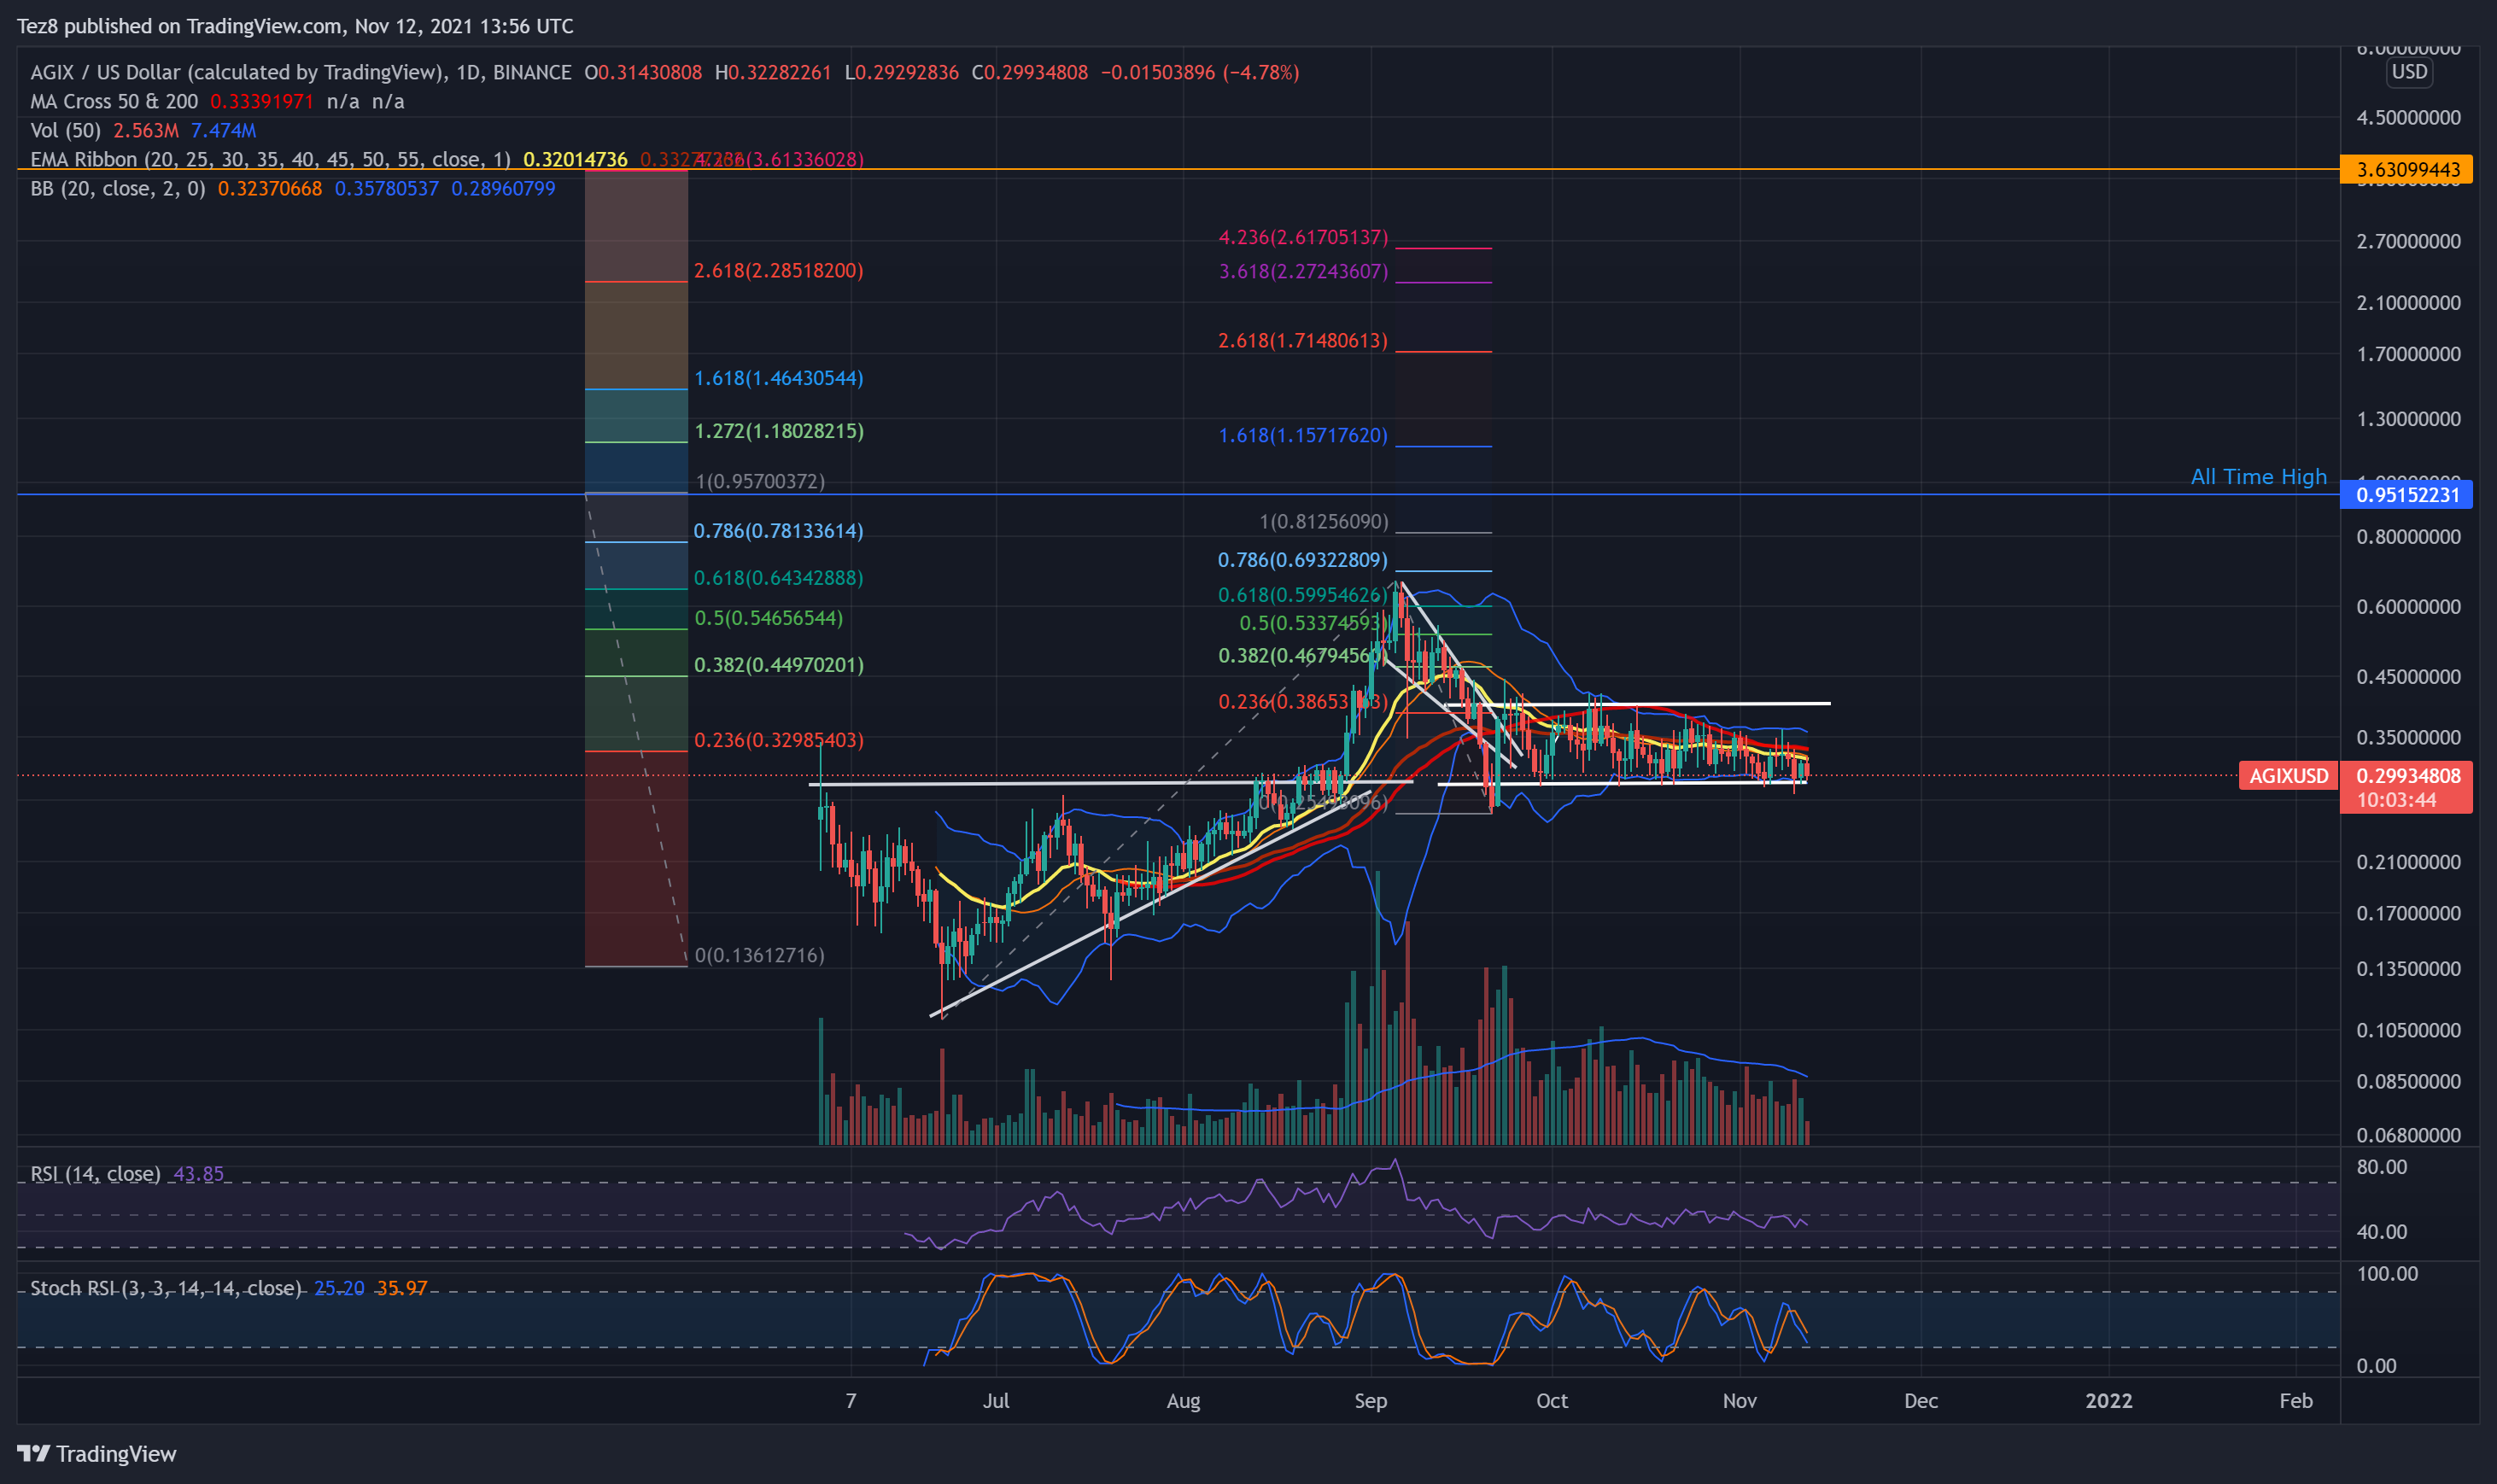Click Fib level 0.618(0.64342888) label
The width and height of the screenshot is (2497, 1484).
pyautogui.click(x=778, y=578)
